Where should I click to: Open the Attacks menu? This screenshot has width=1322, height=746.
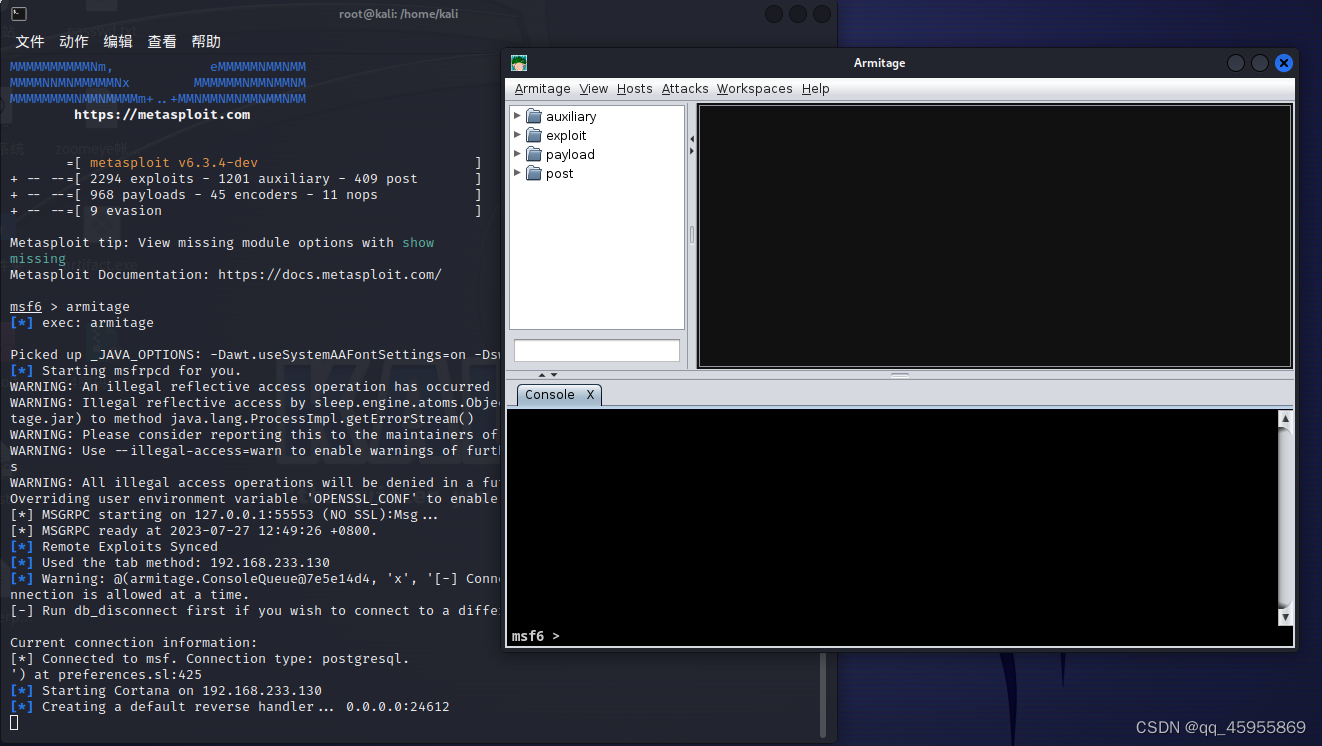685,89
